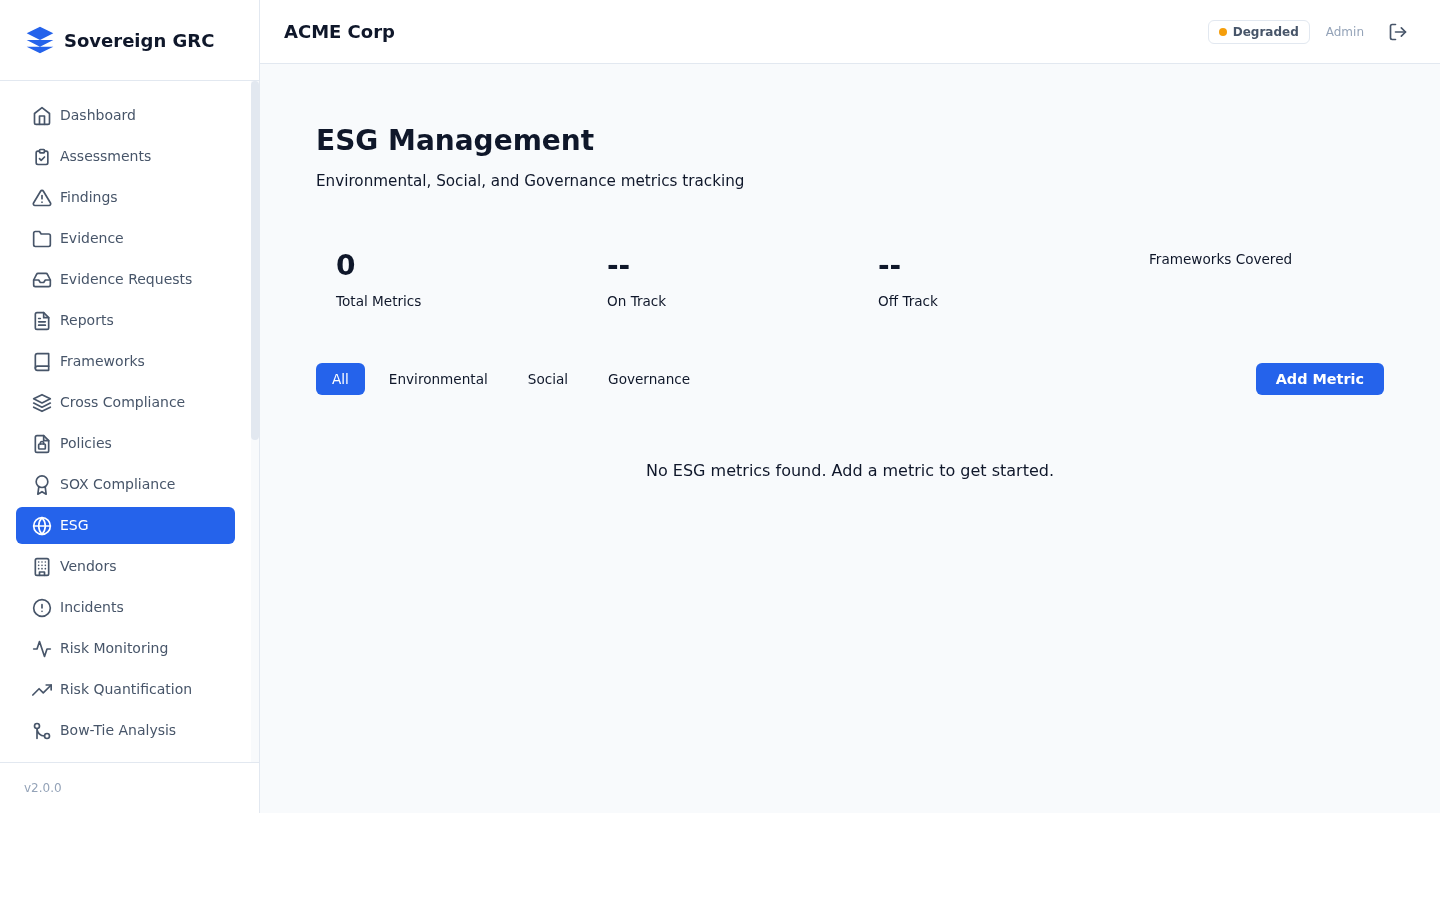Open Dashboard via the home icon
1440x900 pixels.
coord(42,115)
